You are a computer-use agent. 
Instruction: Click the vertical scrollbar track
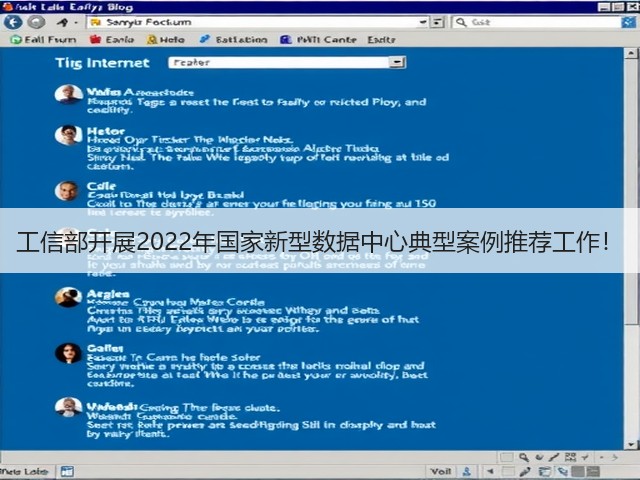tap(631, 249)
